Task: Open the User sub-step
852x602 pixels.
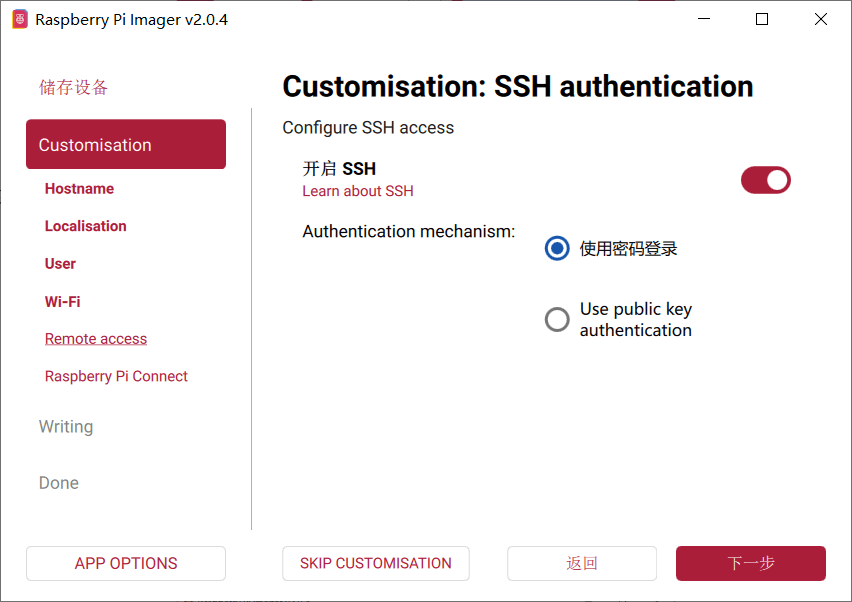Action: pyautogui.click(x=60, y=264)
